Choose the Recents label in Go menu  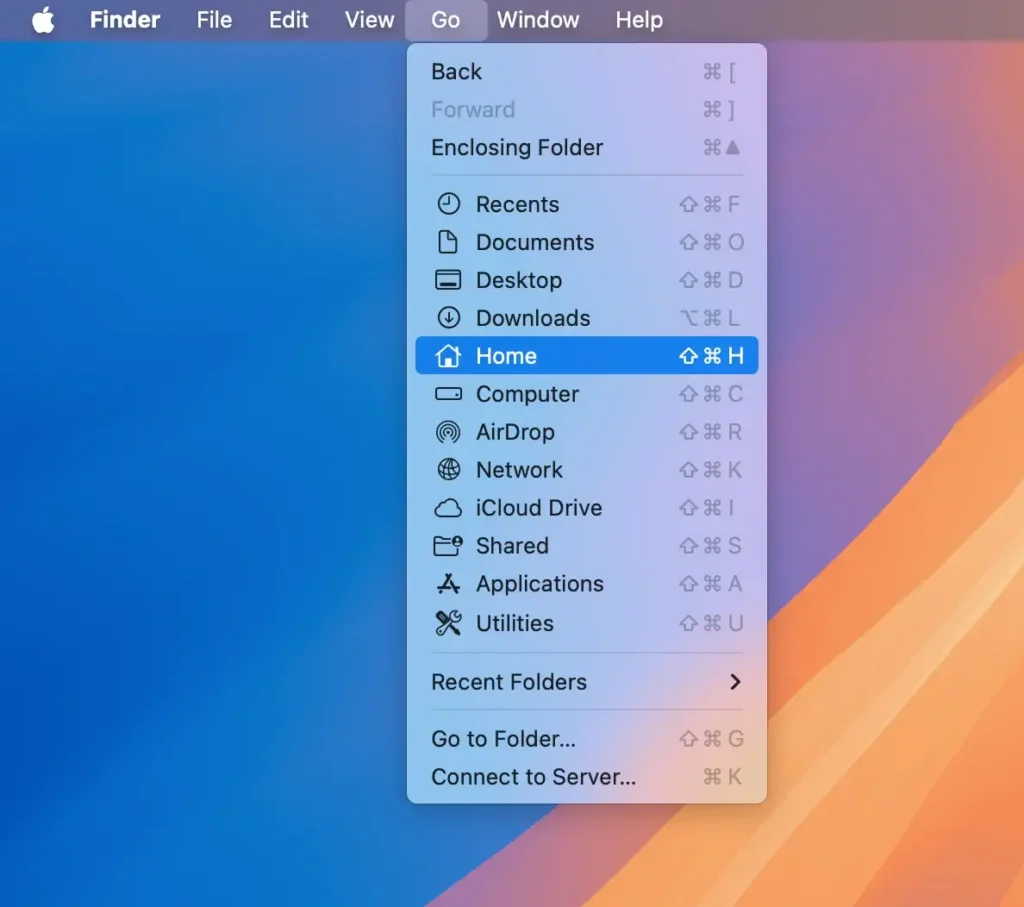[517, 204]
